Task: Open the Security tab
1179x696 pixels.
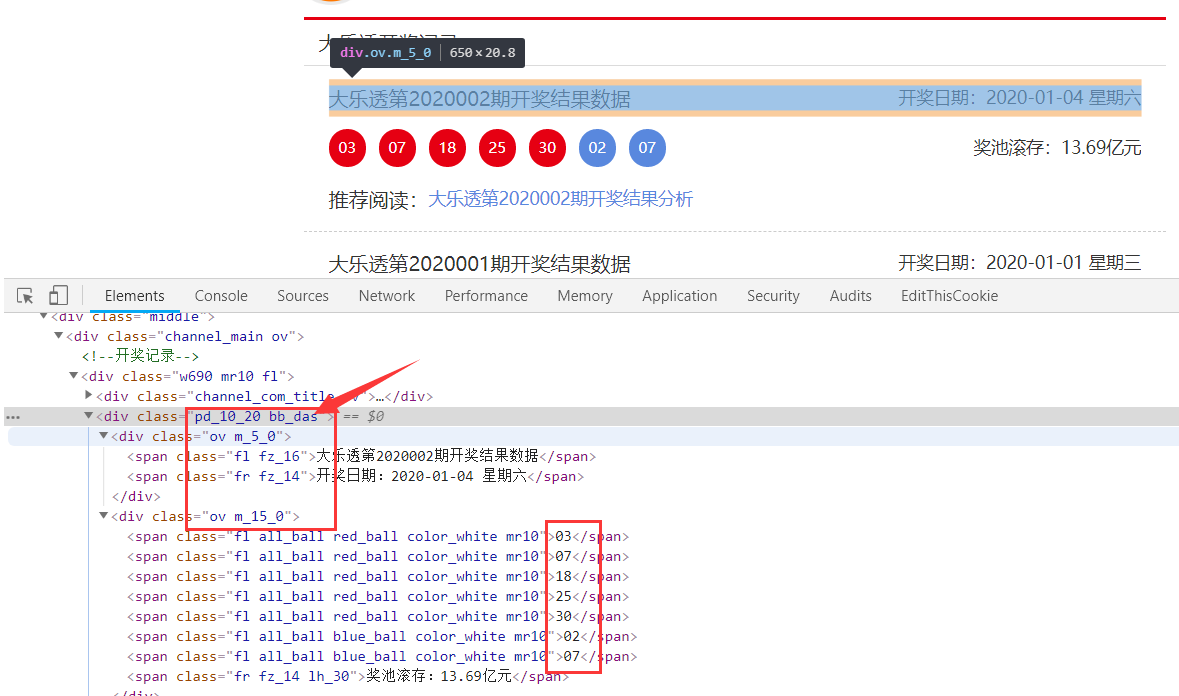Action: (773, 296)
